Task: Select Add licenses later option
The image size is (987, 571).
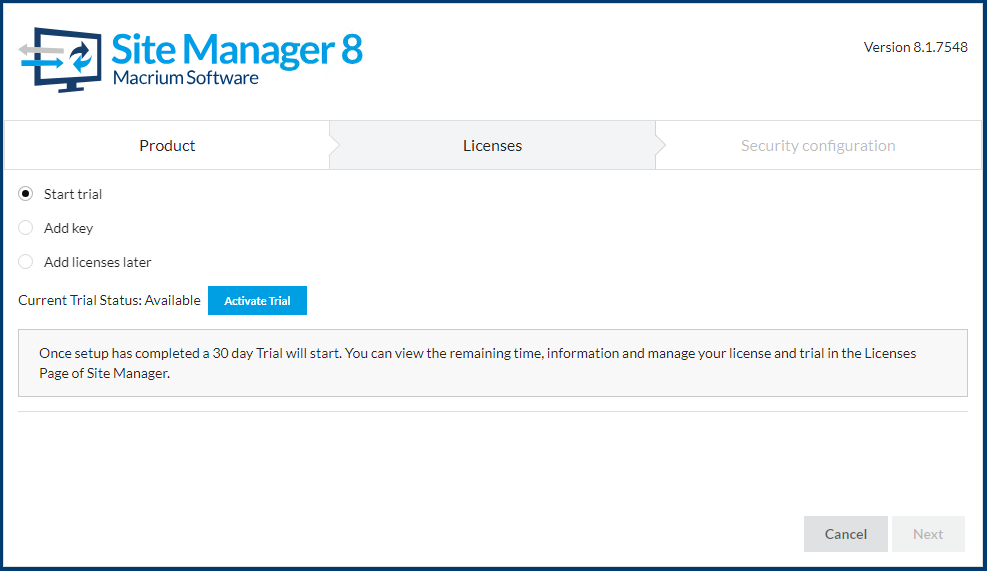Action: [x=26, y=262]
